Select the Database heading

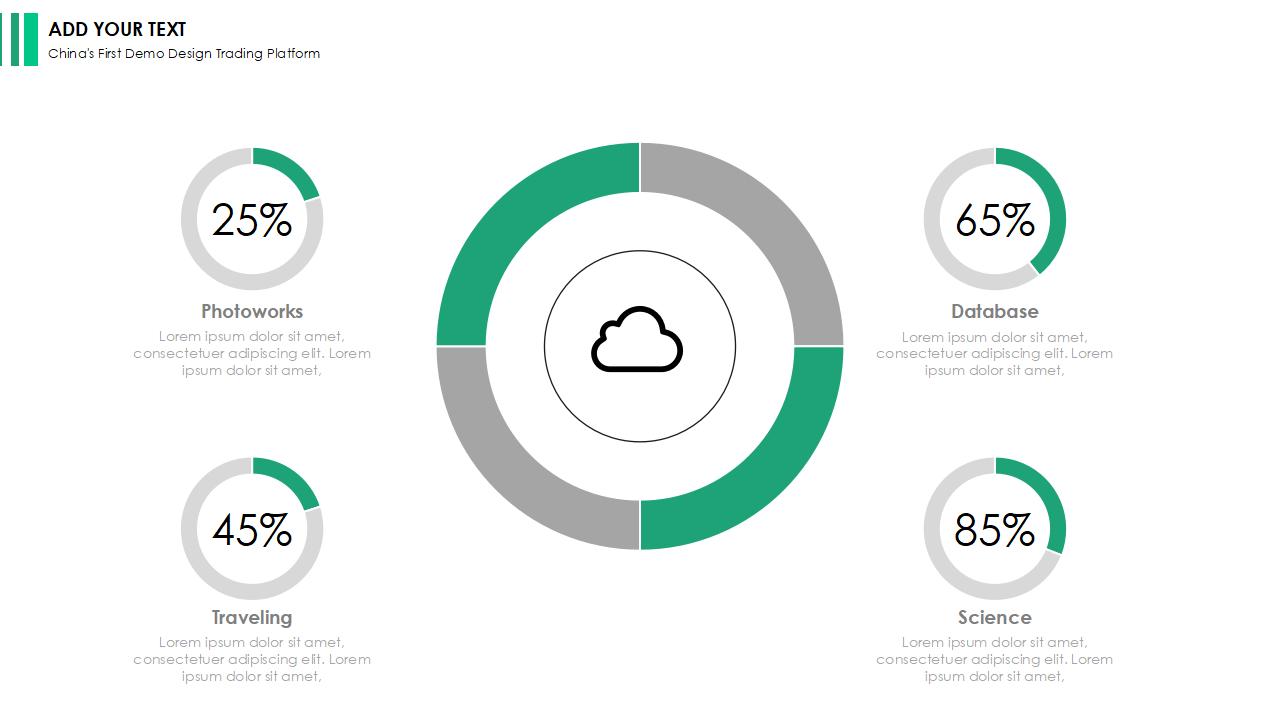tap(995, 311)
